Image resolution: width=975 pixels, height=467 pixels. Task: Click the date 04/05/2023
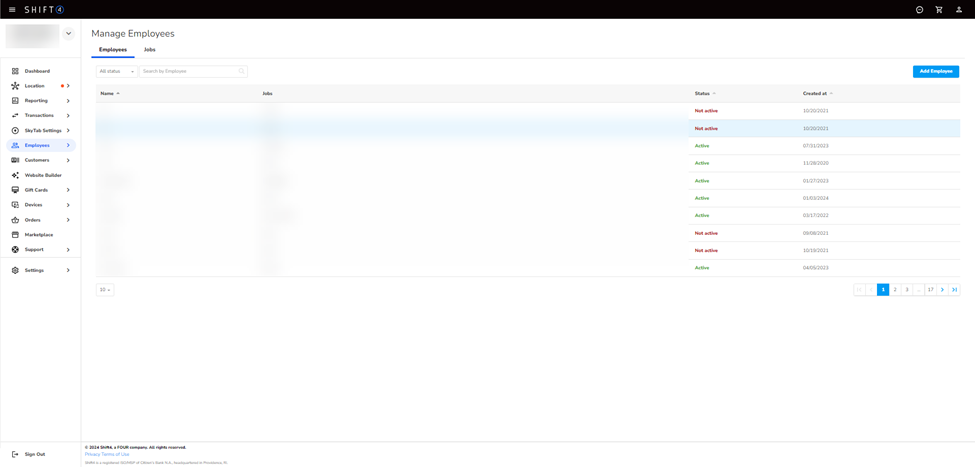(x=816, y=268)
